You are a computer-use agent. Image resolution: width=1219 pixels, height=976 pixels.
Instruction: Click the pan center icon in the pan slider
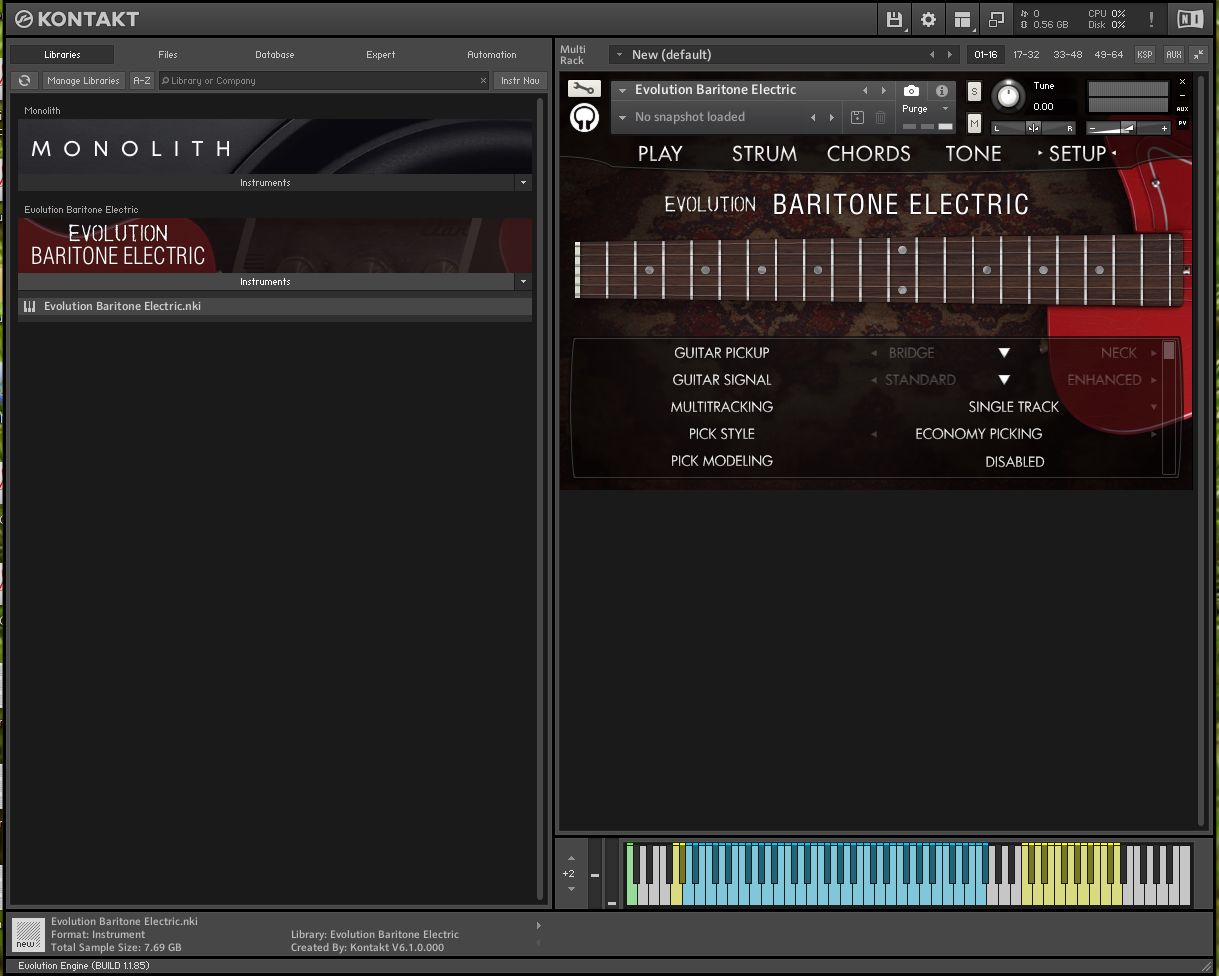coord(1033,127)
